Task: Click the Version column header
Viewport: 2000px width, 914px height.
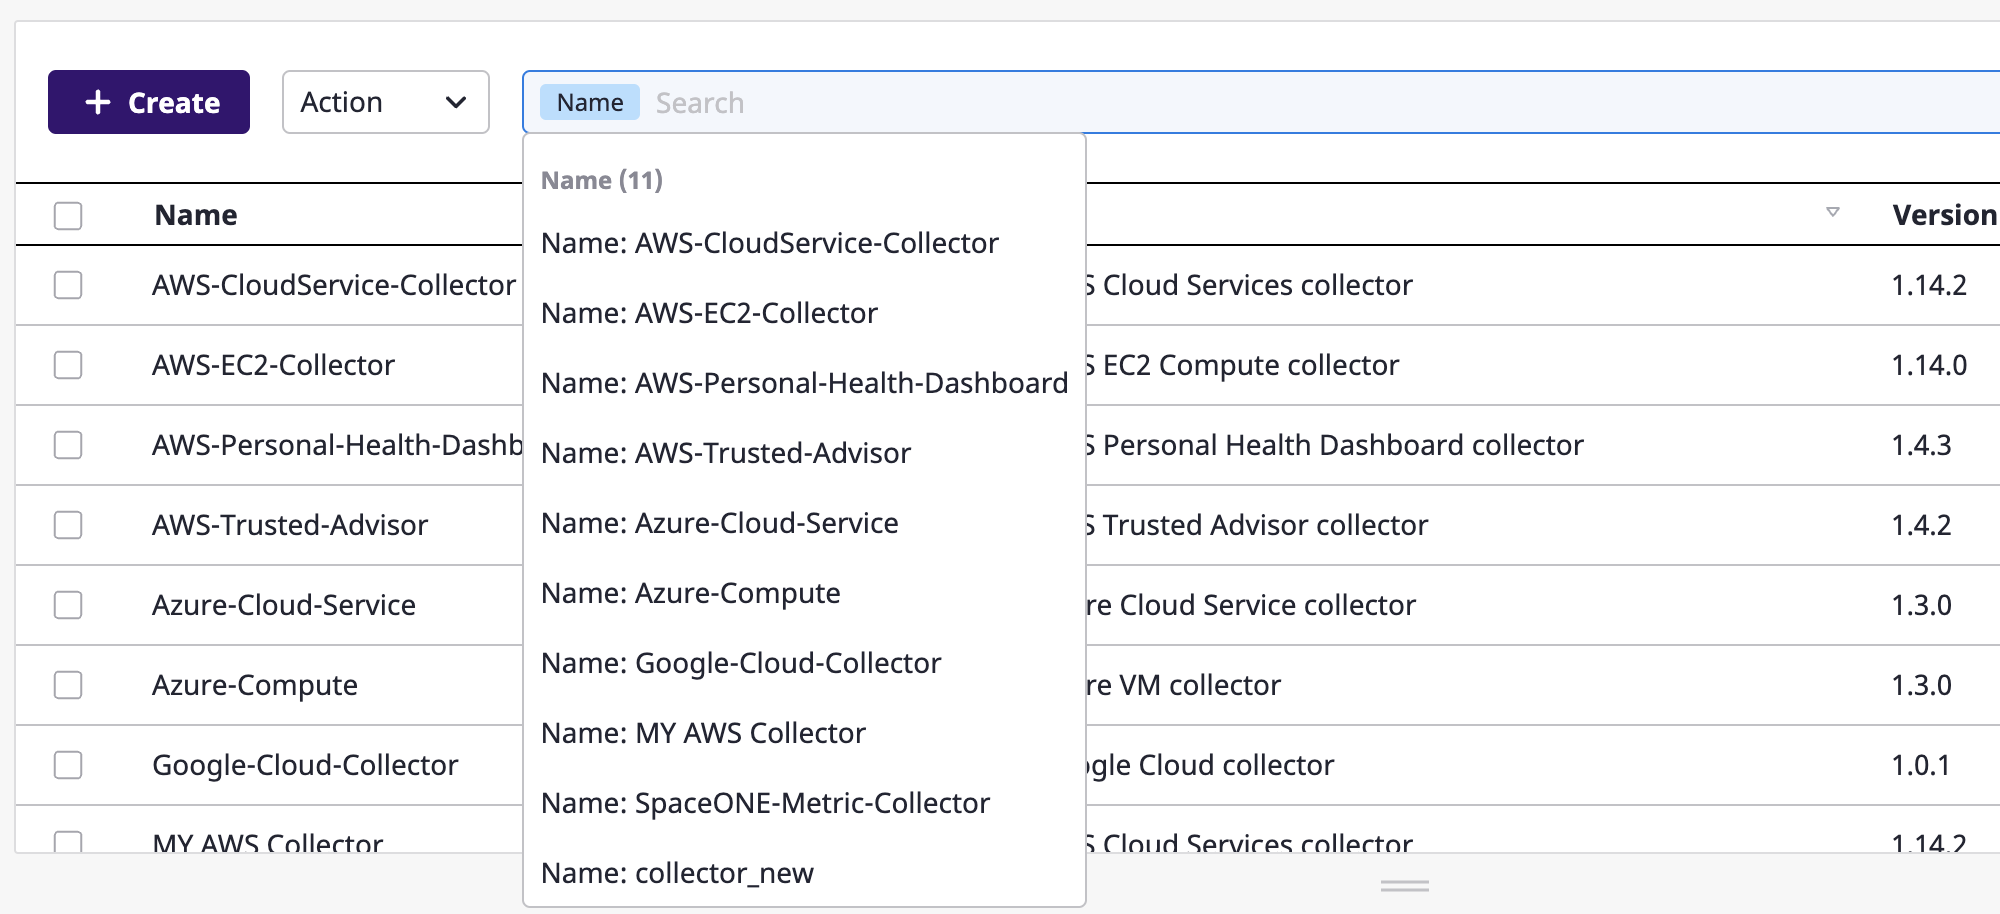Action: click(1944, 215)
